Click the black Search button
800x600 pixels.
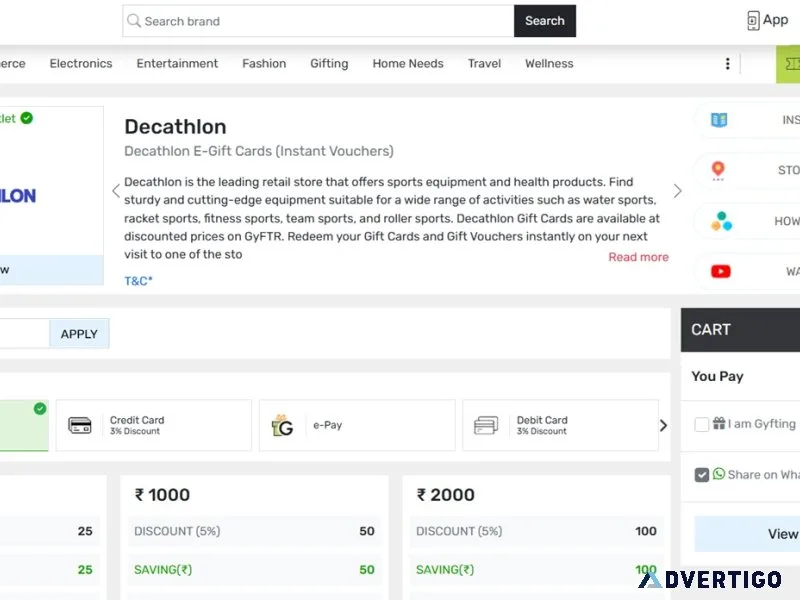tap(545, 21)
